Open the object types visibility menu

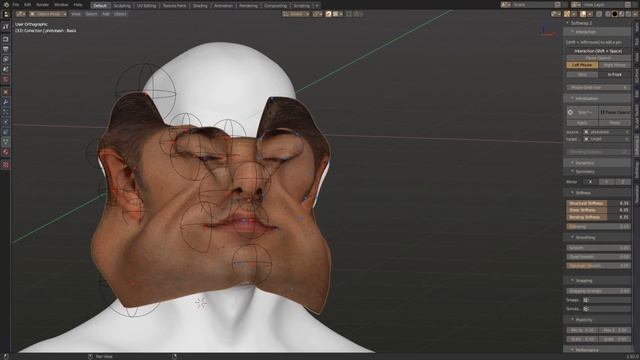click(x=556, y=14)
